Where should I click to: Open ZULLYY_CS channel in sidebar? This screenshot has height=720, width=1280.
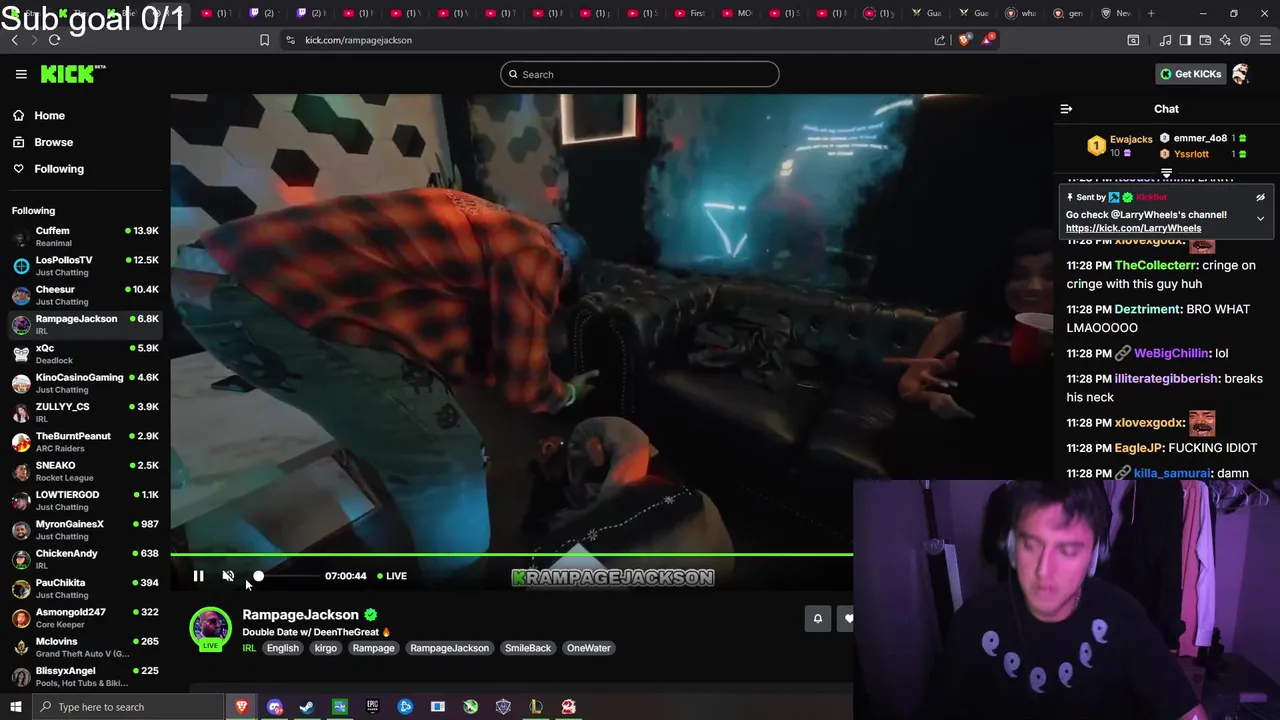[85, 412]
